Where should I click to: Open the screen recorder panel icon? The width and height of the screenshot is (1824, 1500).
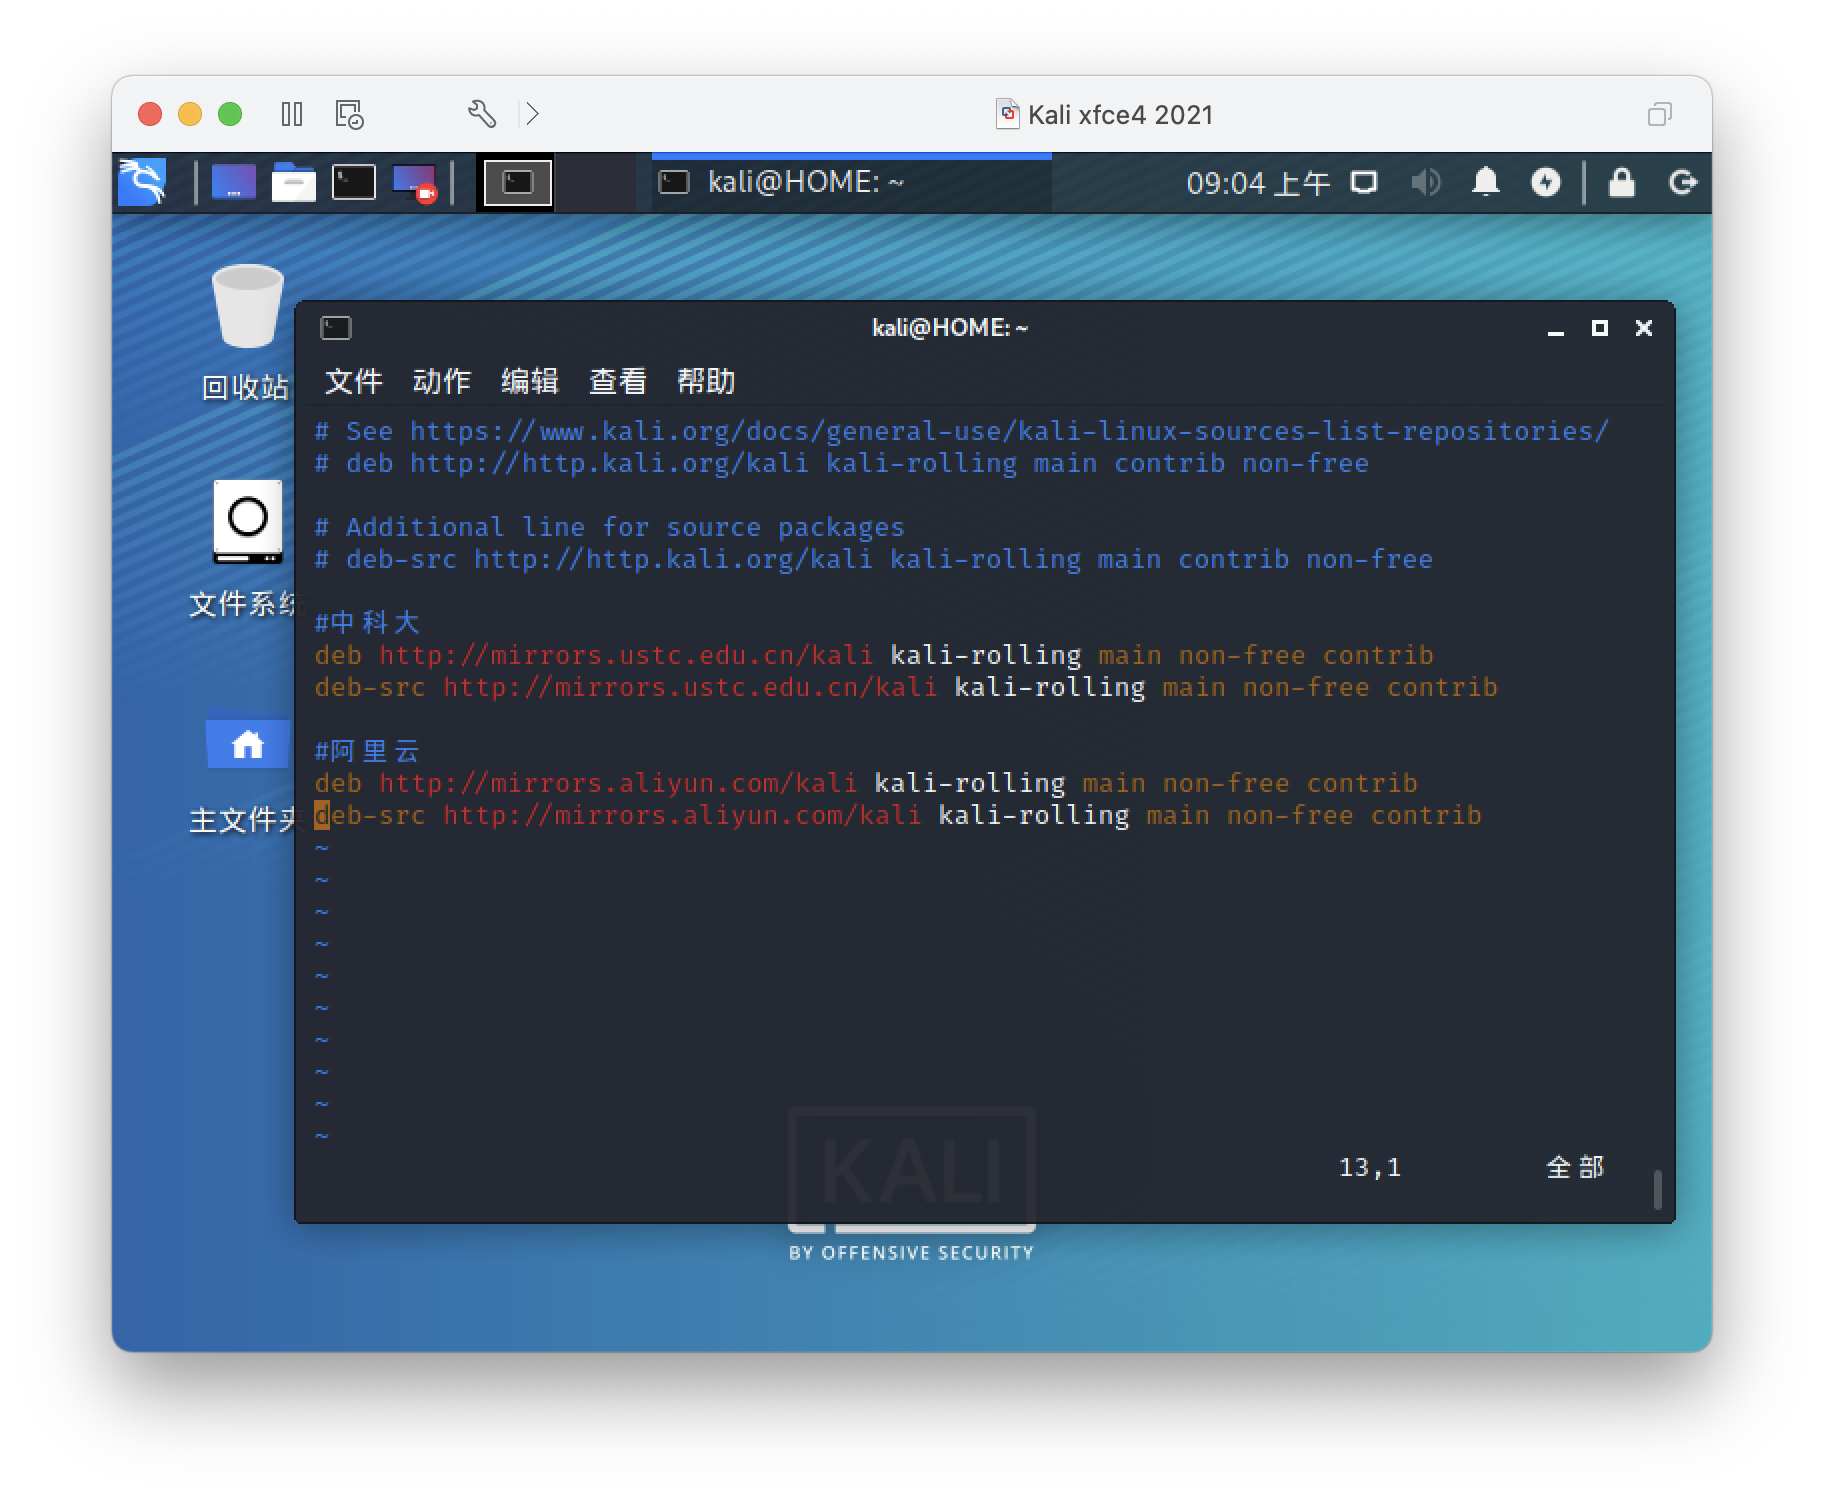tap(415, 183)
